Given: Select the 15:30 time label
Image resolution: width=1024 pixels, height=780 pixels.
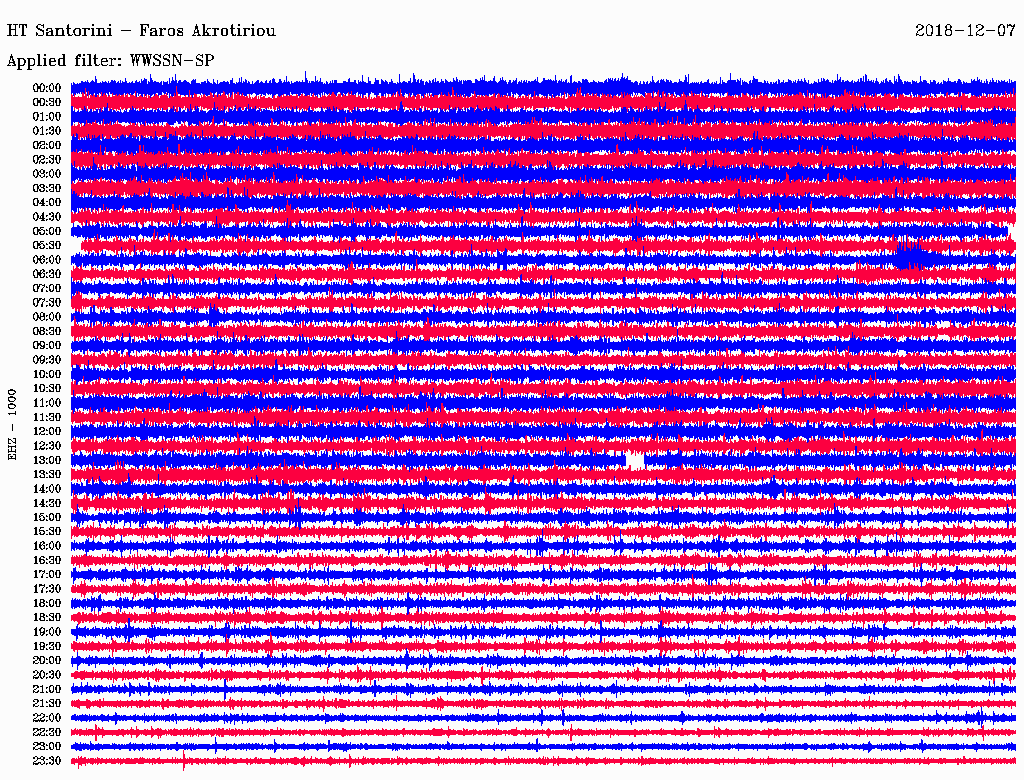Looking at the screenshot, I should click(47, 532).
